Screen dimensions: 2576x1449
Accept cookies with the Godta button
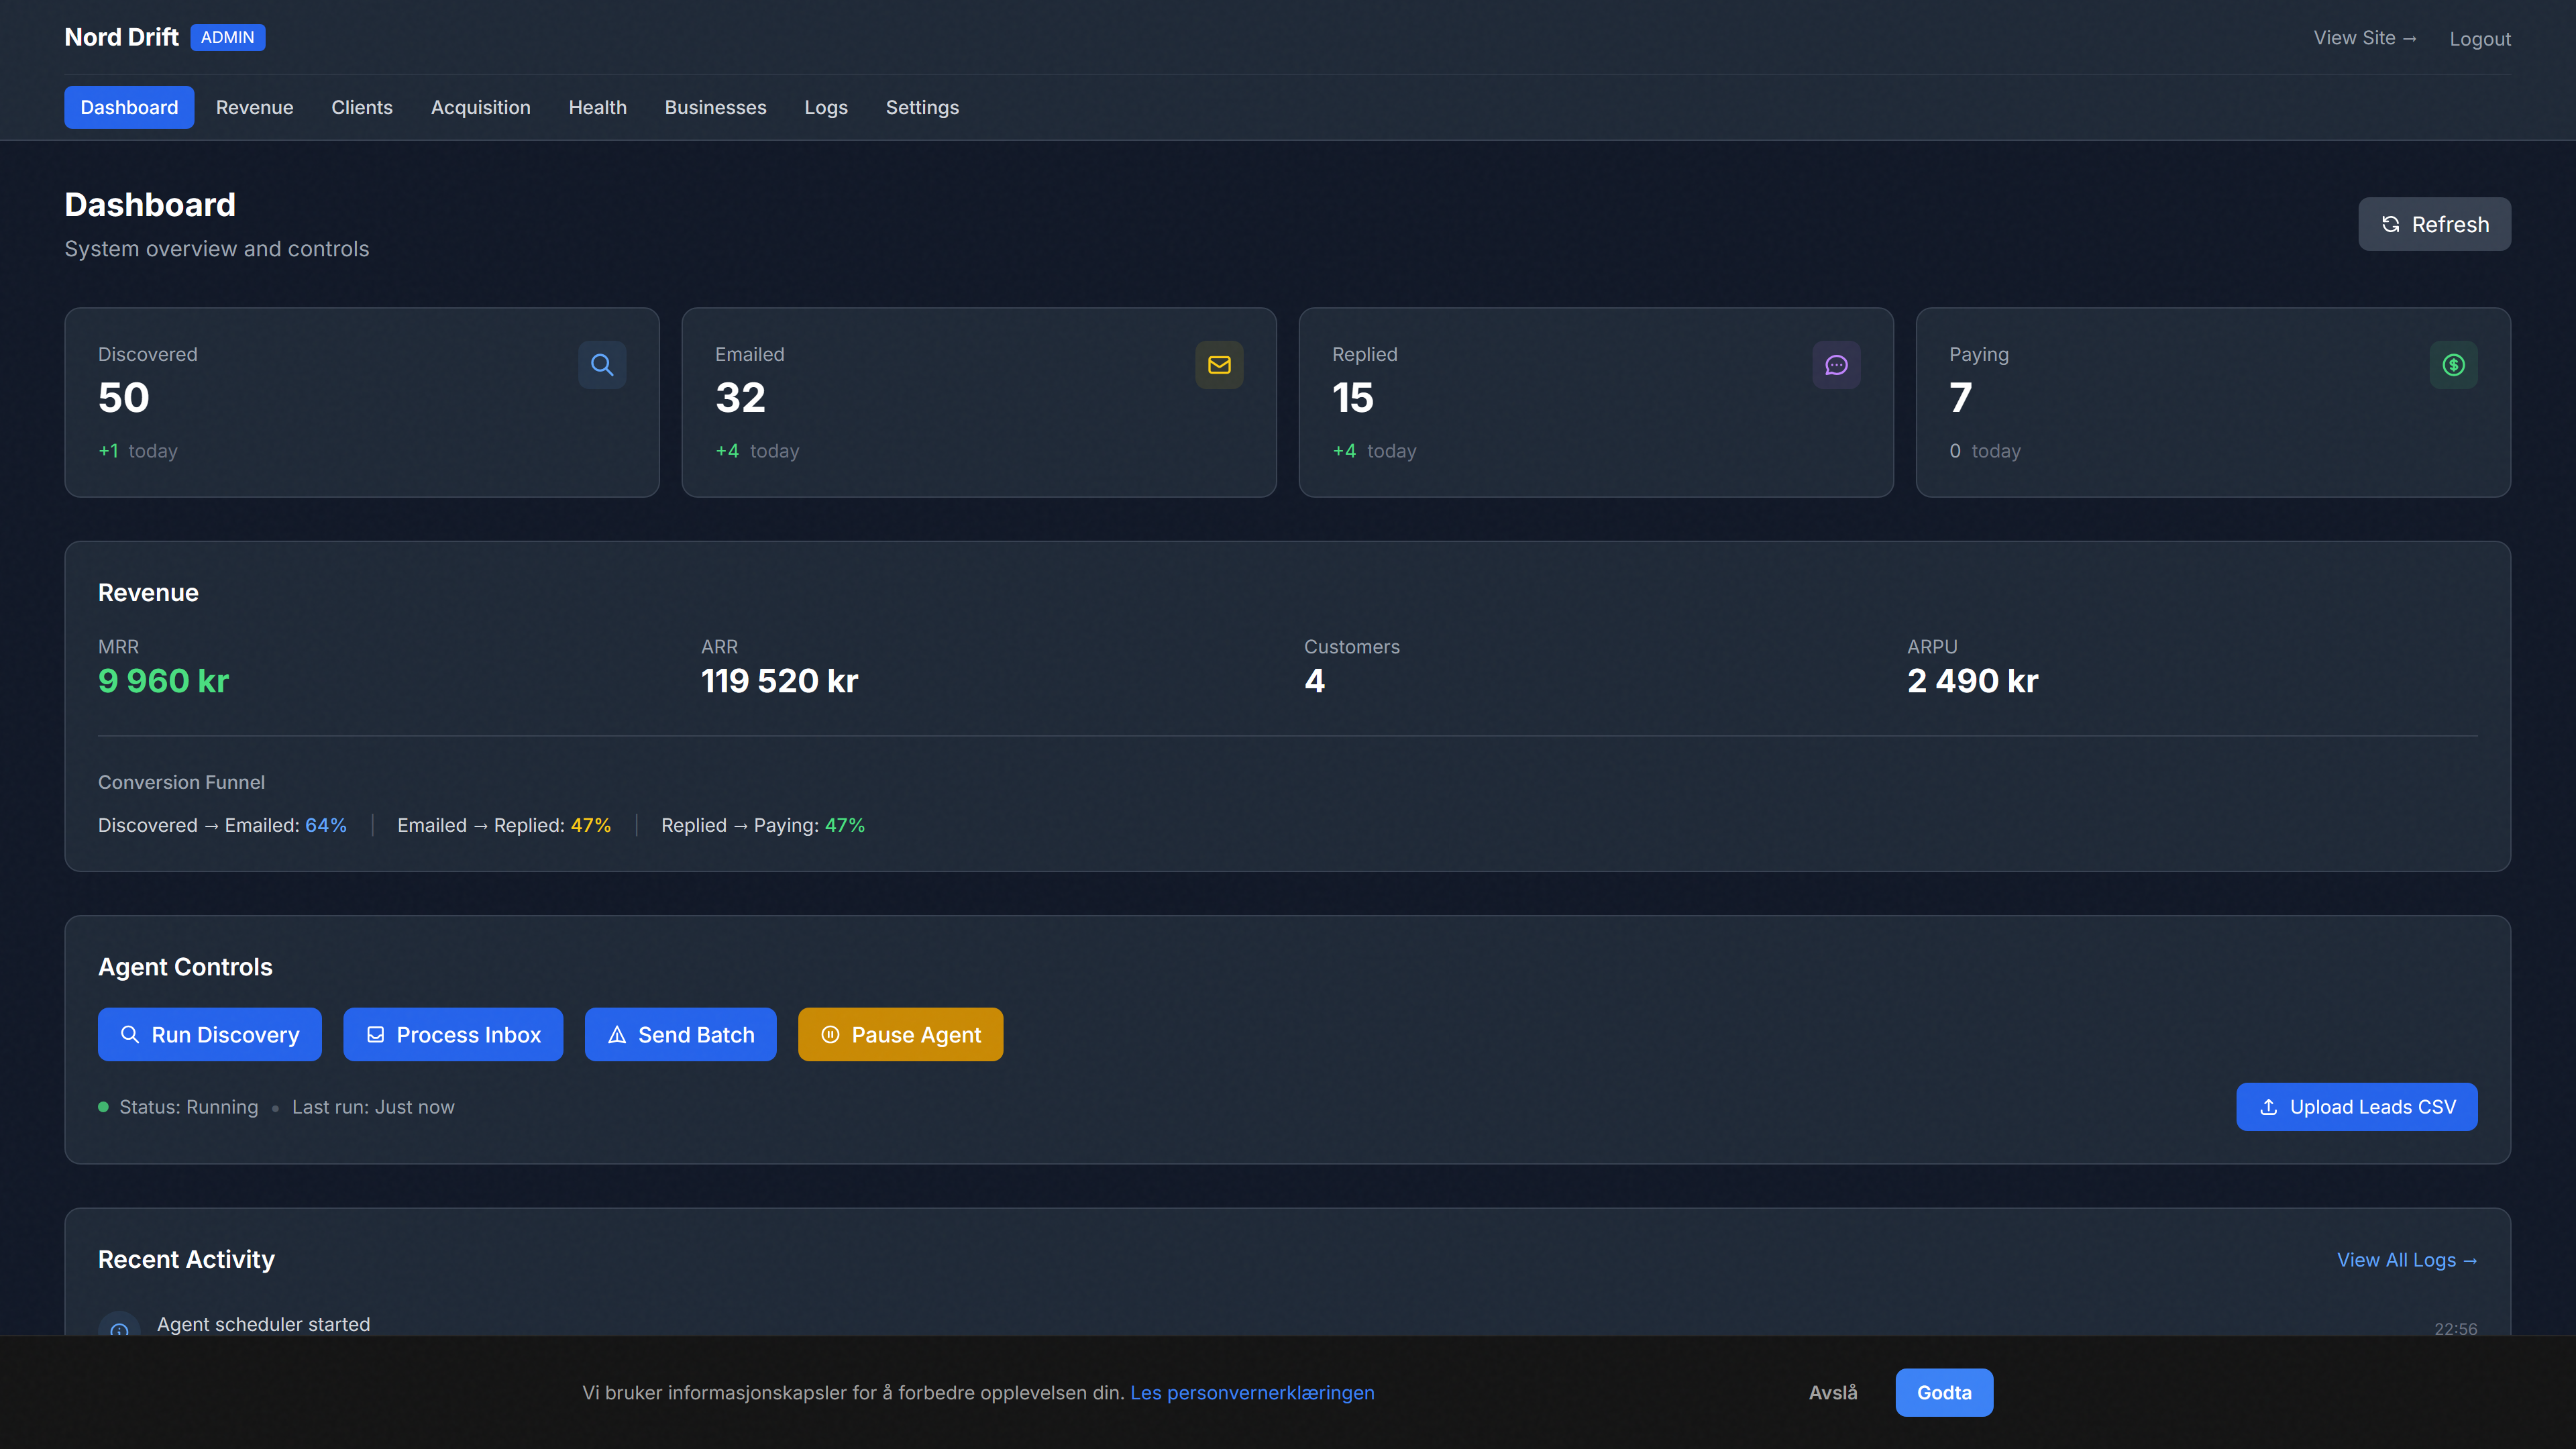[1943, 1392]
